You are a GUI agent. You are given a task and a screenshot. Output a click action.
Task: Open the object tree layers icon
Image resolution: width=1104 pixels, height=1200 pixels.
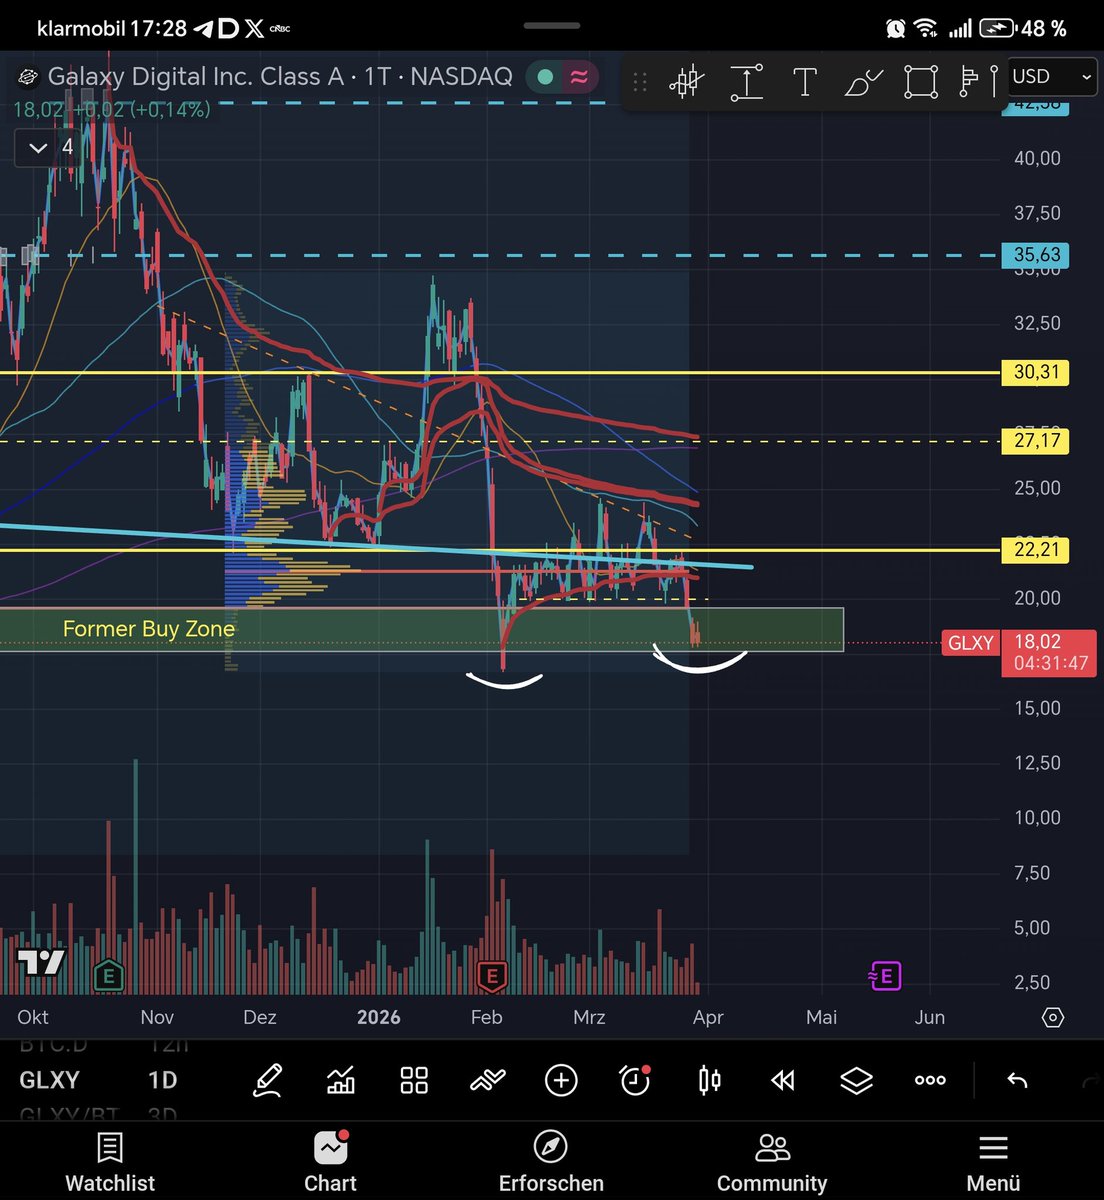(857, 1080)
